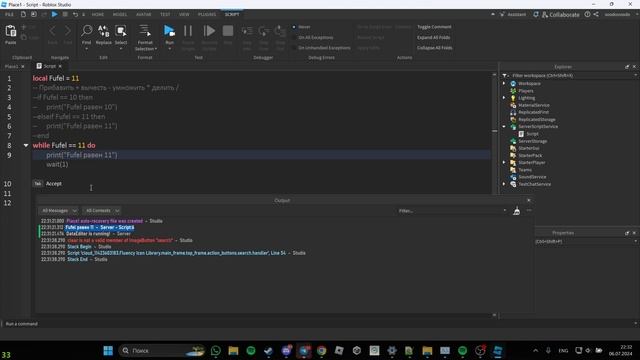Click Expand All Folds
Image resolution: width=640 pixels, height=360 pixels.
point(433,37)
